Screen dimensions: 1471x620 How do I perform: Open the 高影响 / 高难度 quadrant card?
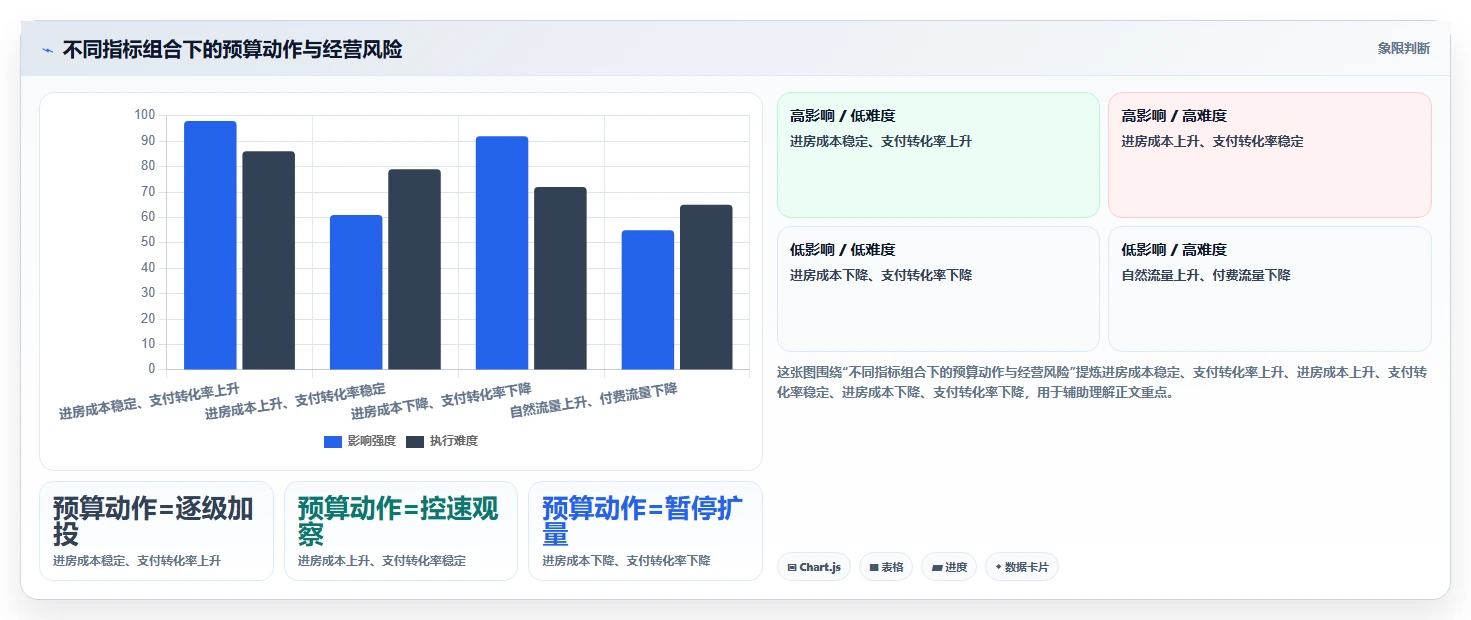(x=1270, y=155)
